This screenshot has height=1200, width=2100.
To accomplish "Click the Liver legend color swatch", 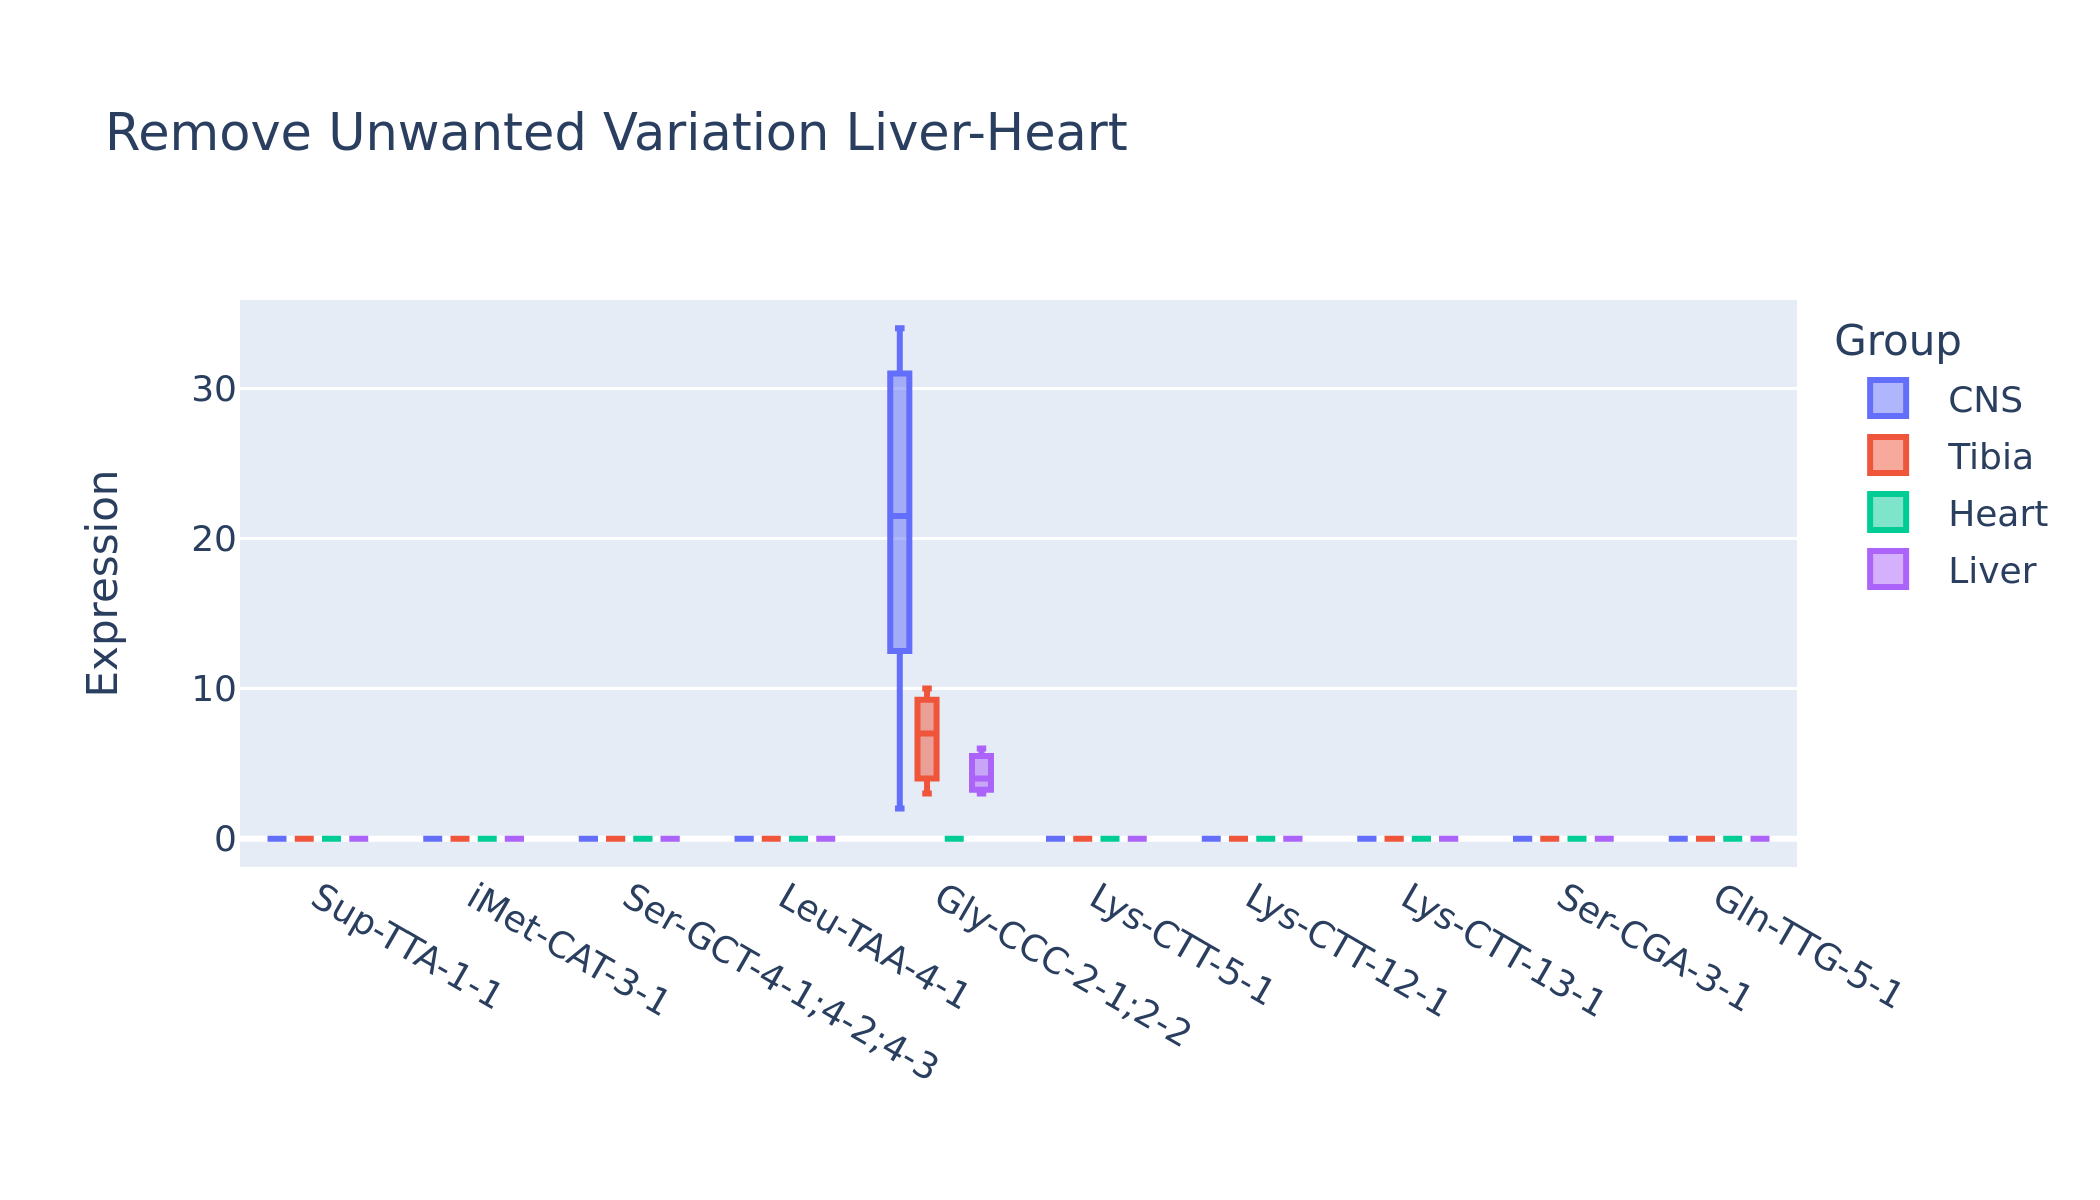I will pyautogui.click(x=1888, y=570).
